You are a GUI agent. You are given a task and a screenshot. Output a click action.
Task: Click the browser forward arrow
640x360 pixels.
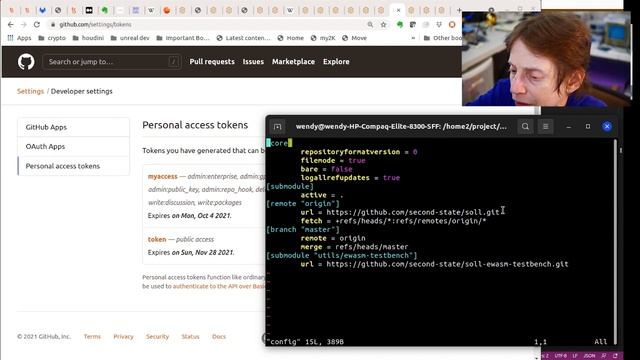(x=24, y=24)
